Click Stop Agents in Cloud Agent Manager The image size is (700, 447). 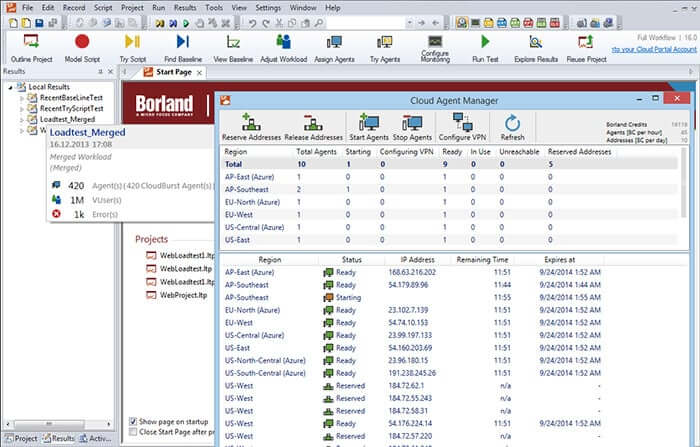click(x=412, y=127)
